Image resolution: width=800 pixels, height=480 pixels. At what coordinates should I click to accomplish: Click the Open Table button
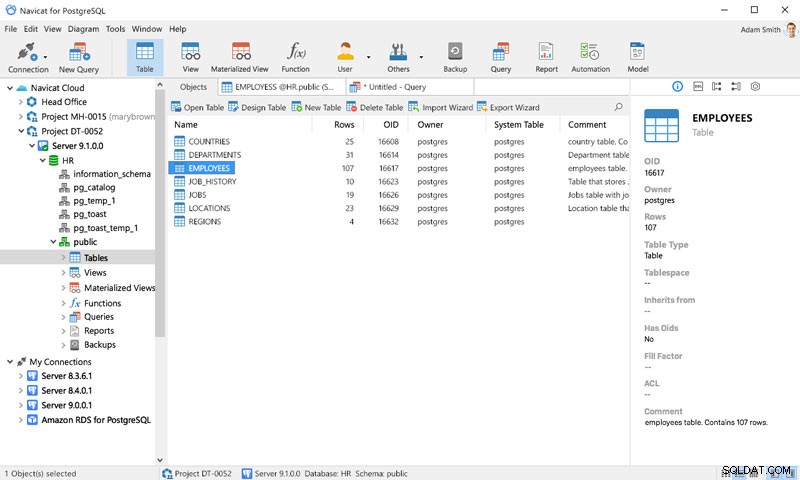[197, 107]
